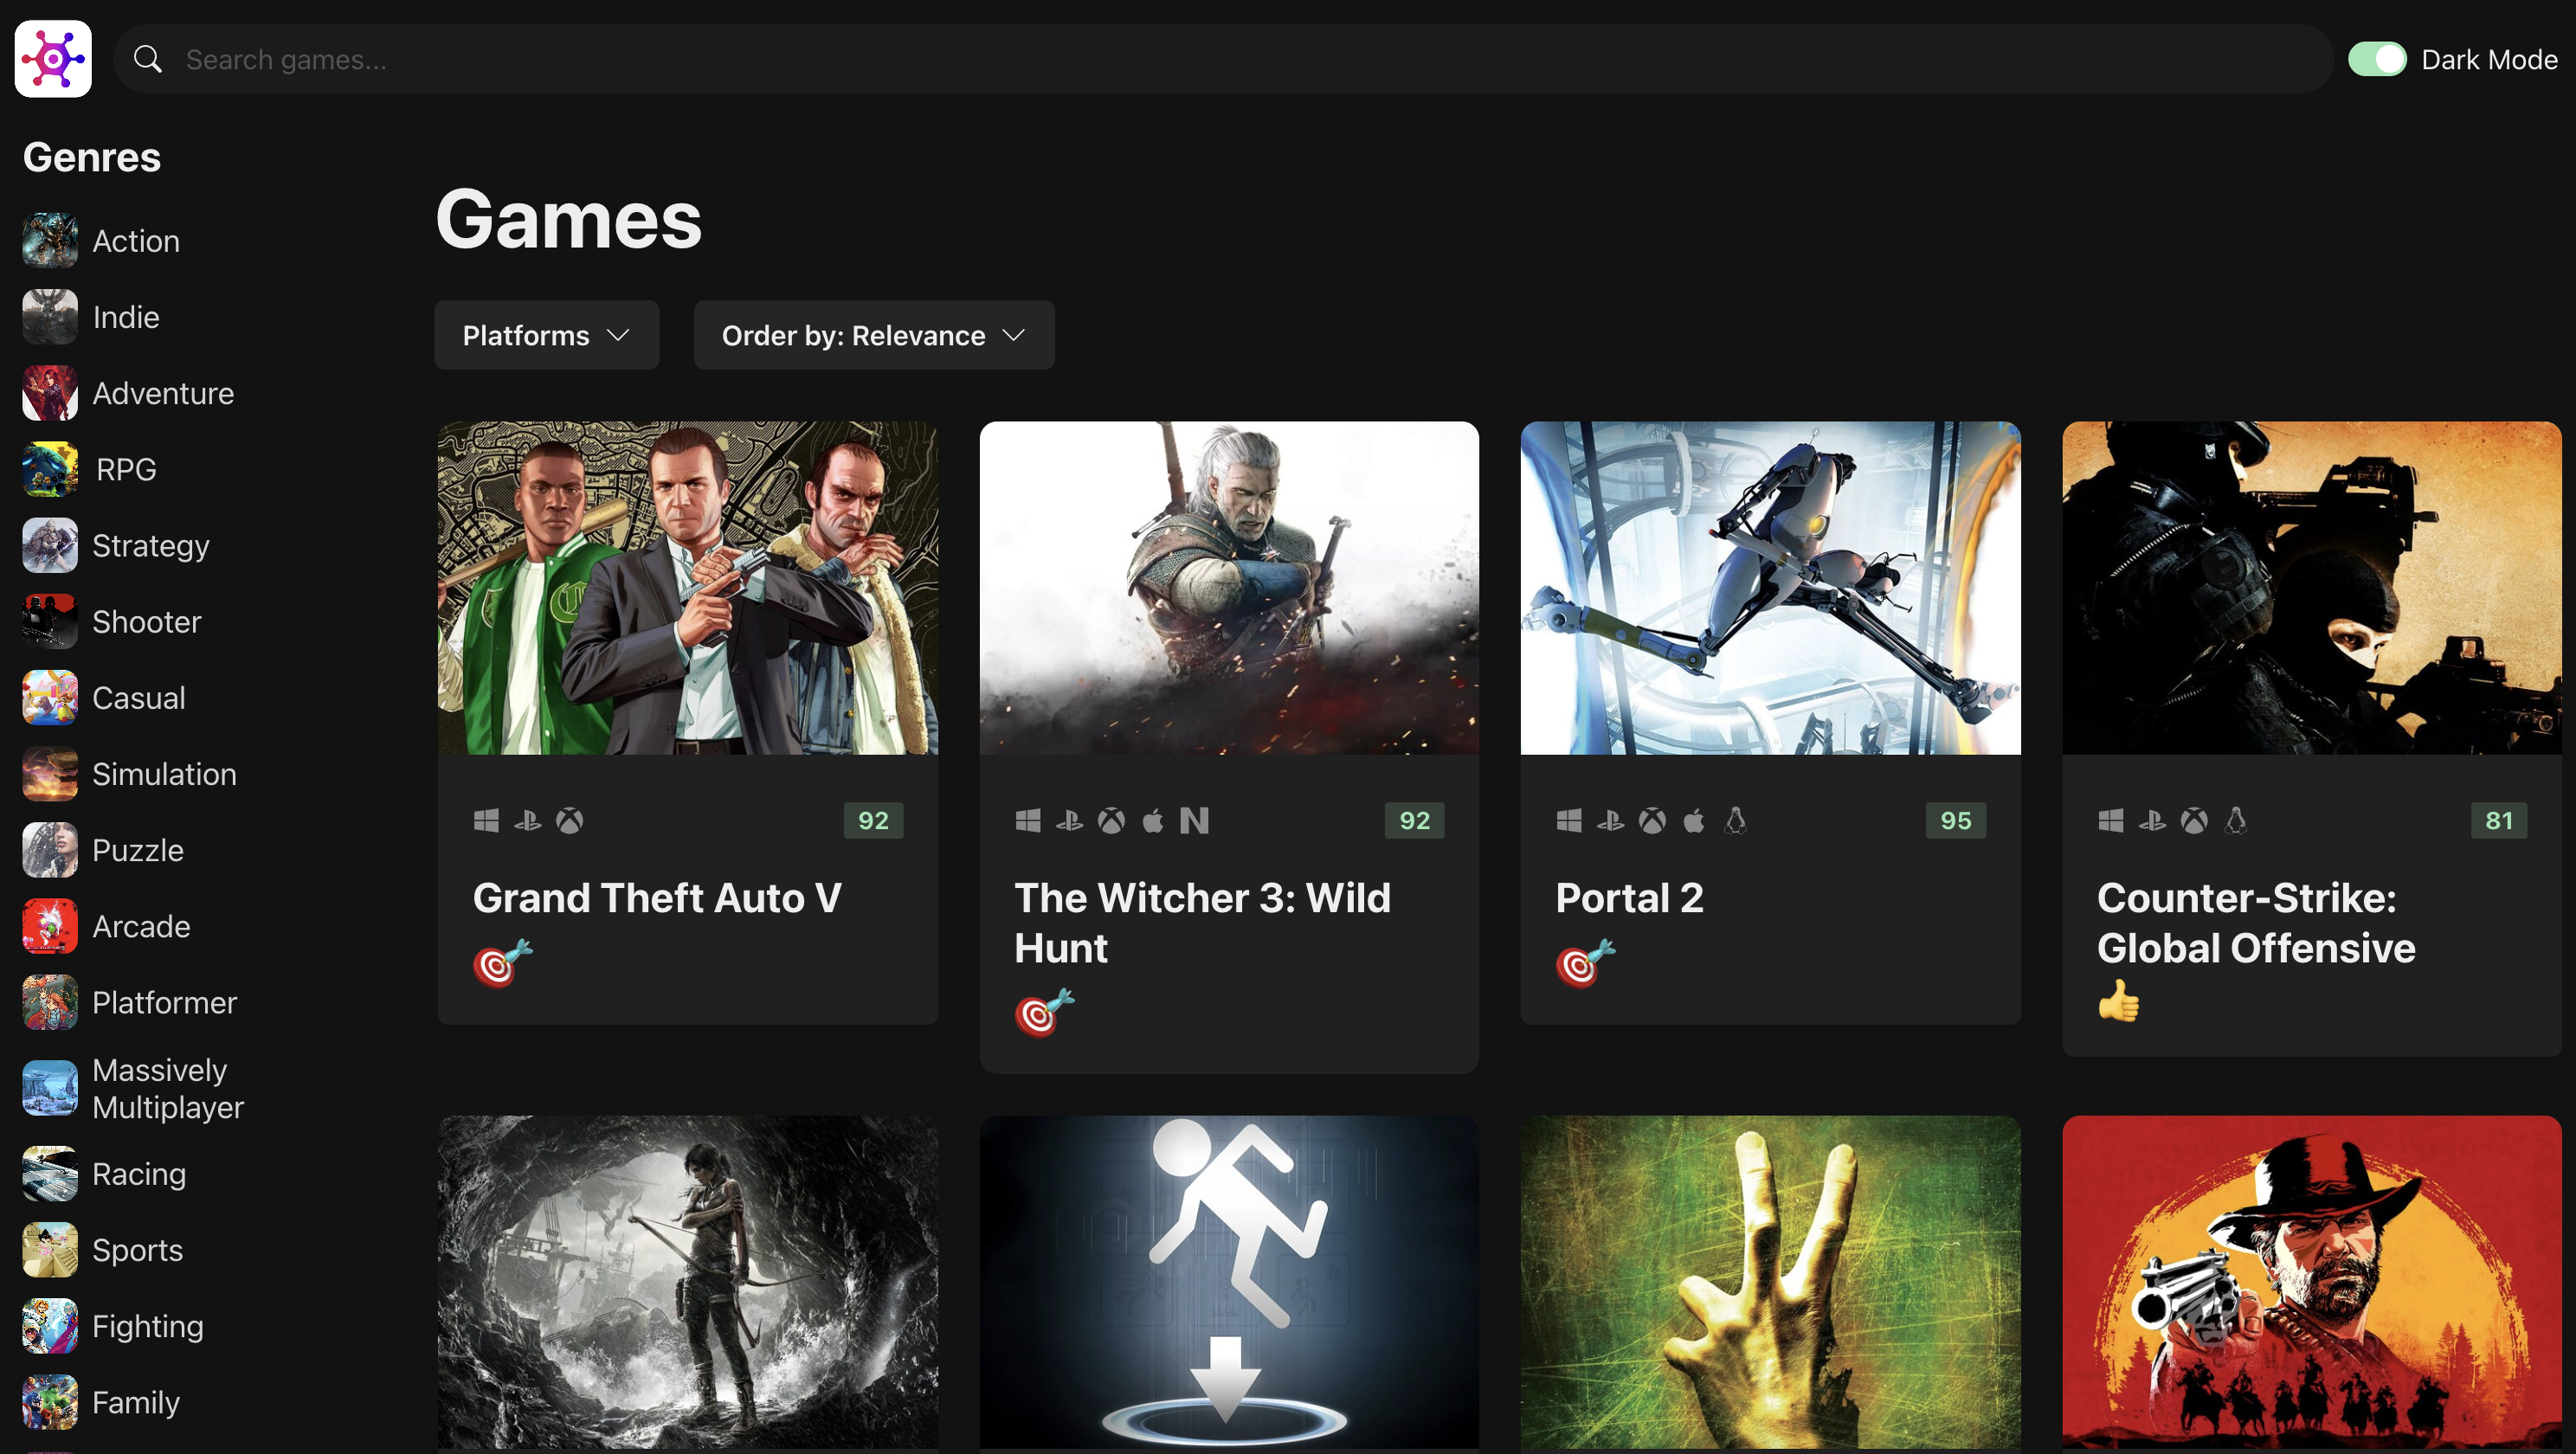Click Linux icon on Counter-Strike card

click(2236, 821)
